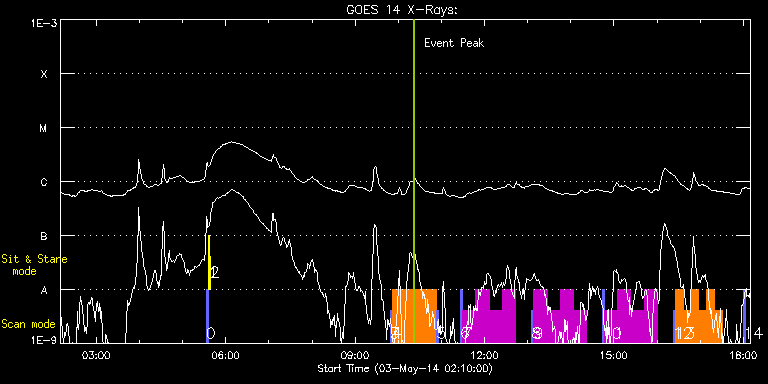768x384 pixels.
Task: Click the "15:00" time axis label
Action: [615, 356]
